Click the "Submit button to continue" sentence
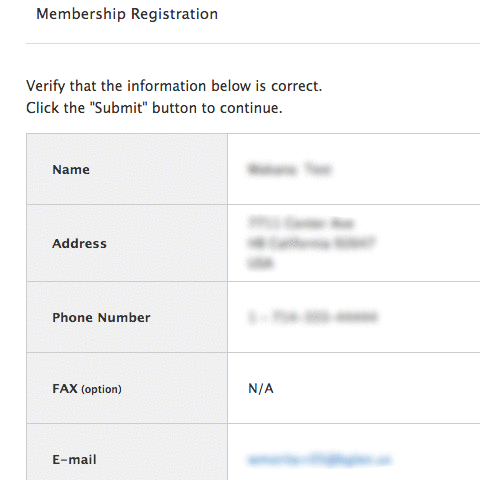480x480 pixels. coord(154,108)
